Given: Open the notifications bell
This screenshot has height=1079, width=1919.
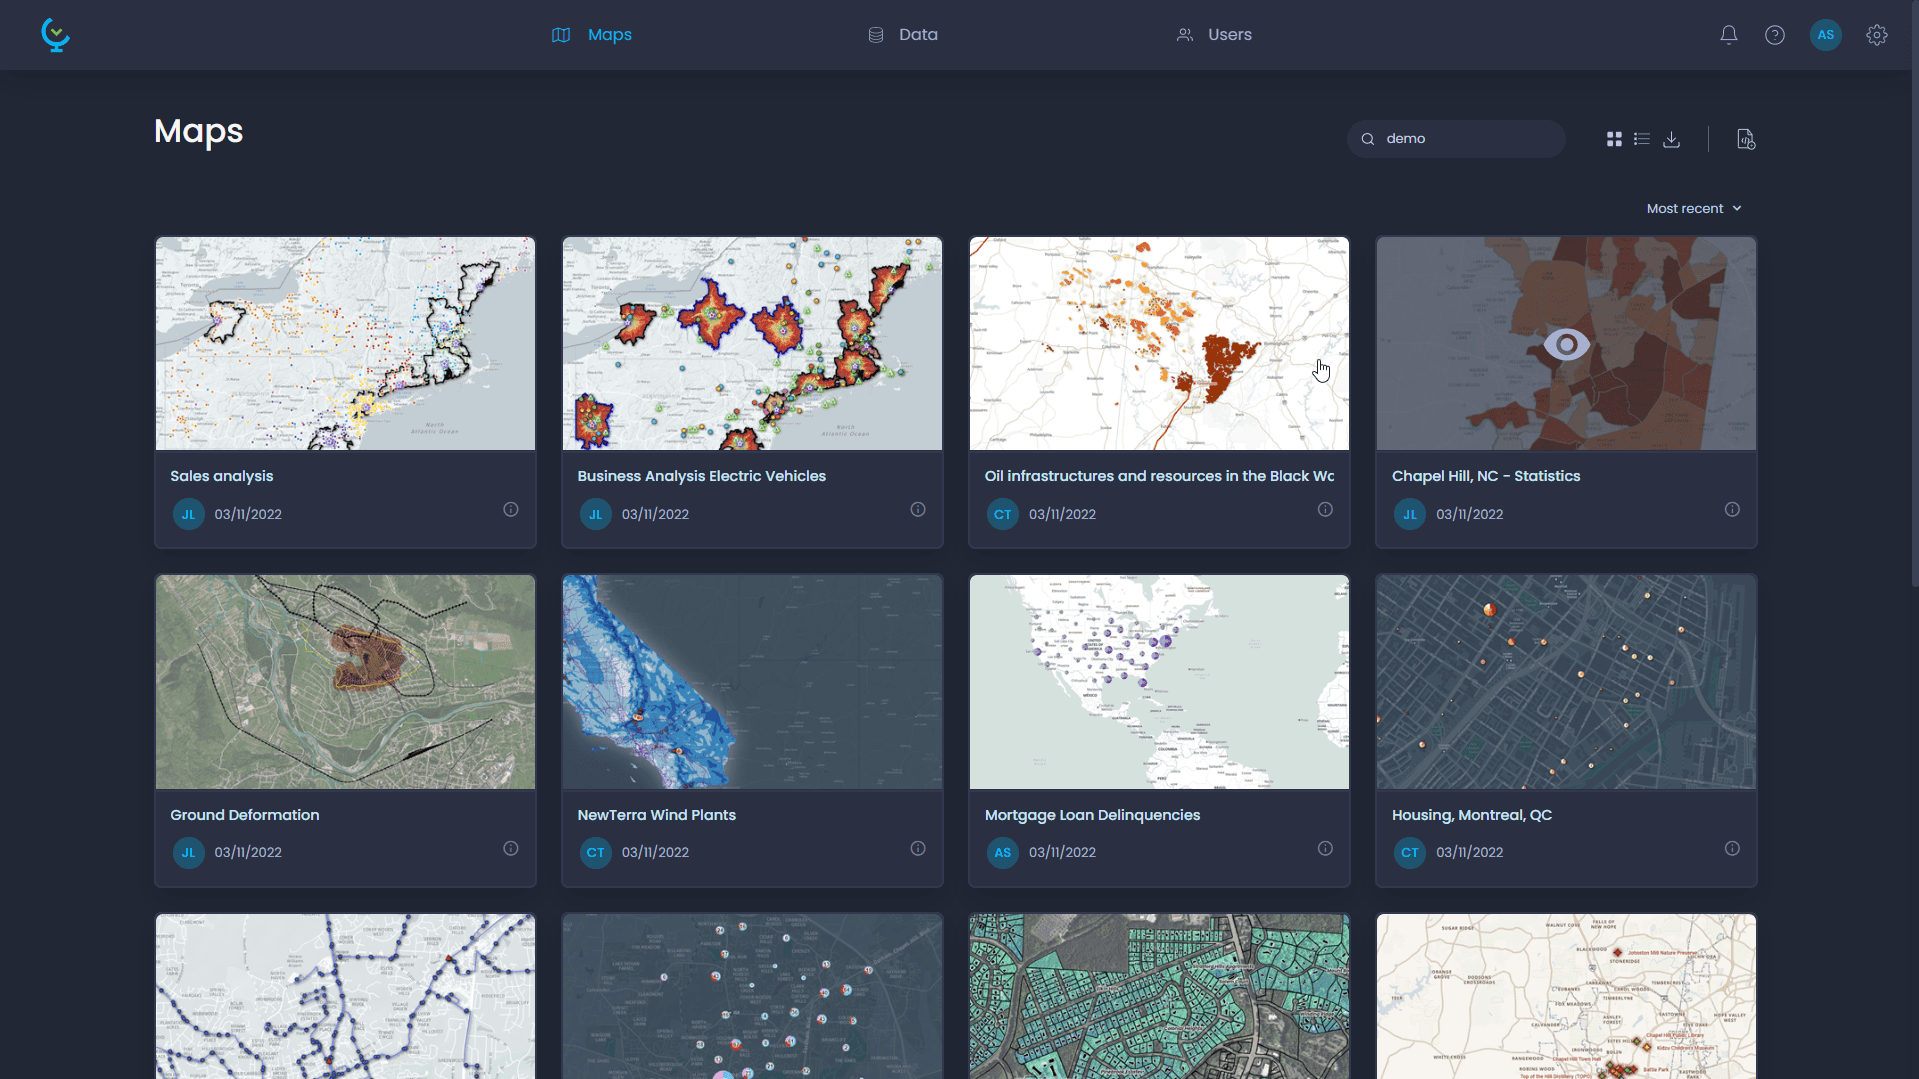Looking at the screenshot, I should pyautogui.click(x=1728, y=35).
